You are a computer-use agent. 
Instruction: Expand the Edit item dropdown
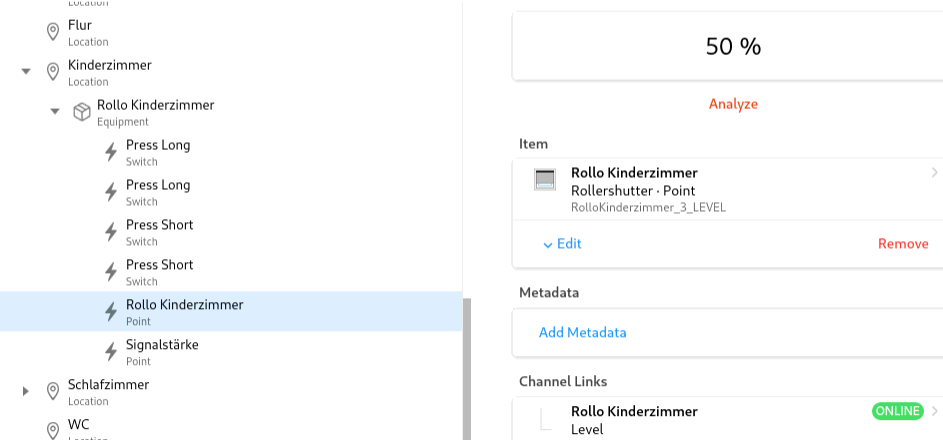(562, 244)
